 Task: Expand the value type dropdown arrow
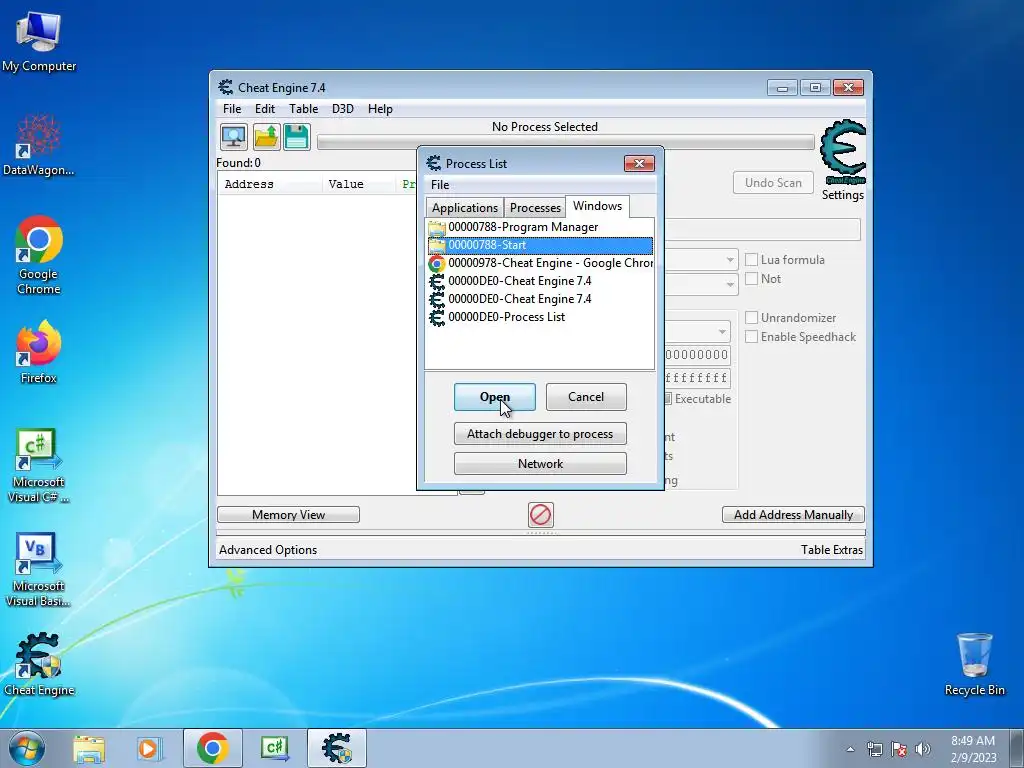coord(730,285)
